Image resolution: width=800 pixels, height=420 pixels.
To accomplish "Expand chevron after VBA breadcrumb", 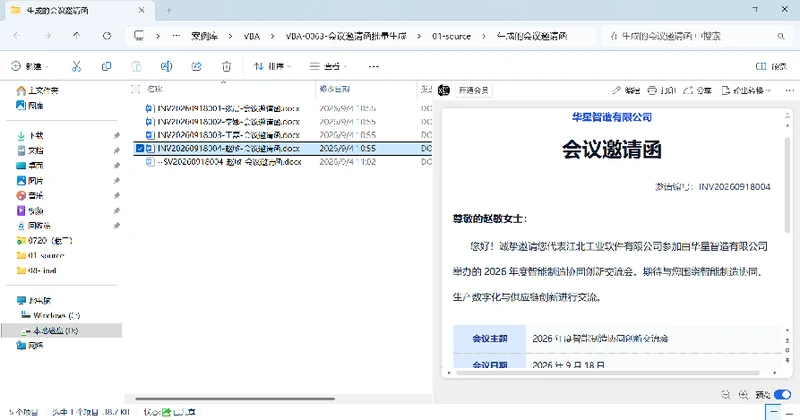I will click(272, 36).
